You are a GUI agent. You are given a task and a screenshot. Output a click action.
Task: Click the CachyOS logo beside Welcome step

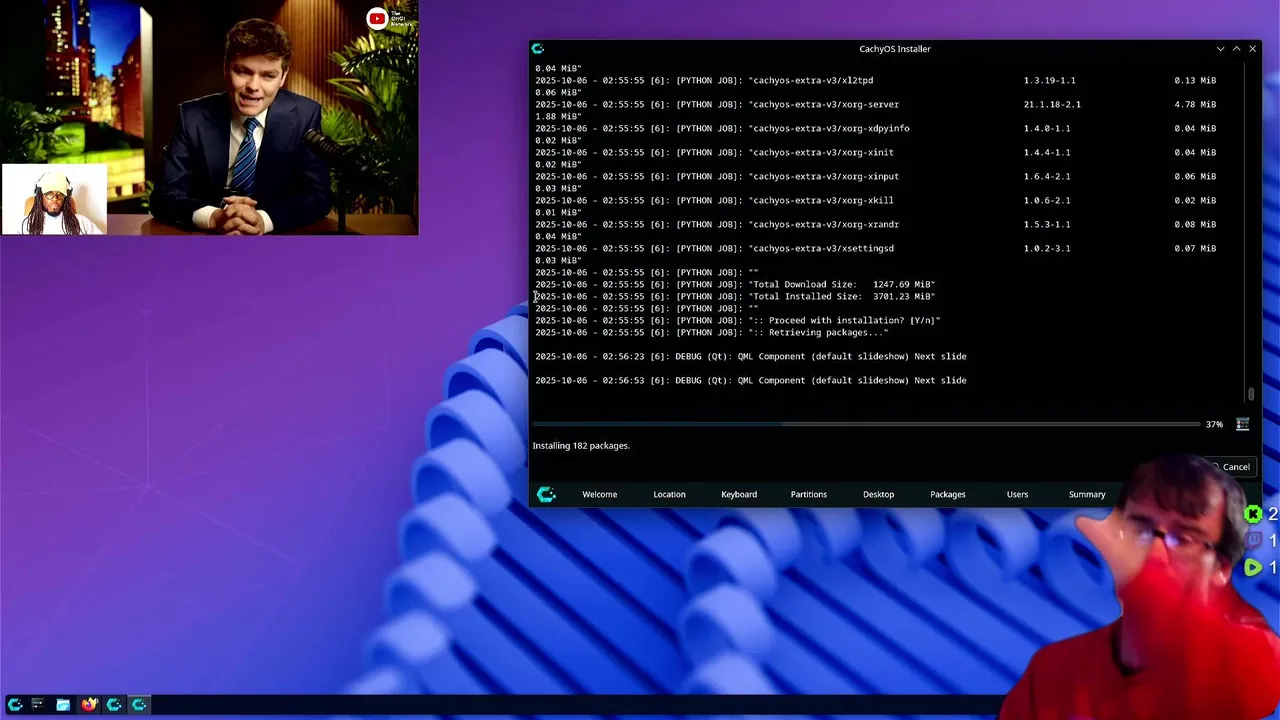[x=546, y=494]
